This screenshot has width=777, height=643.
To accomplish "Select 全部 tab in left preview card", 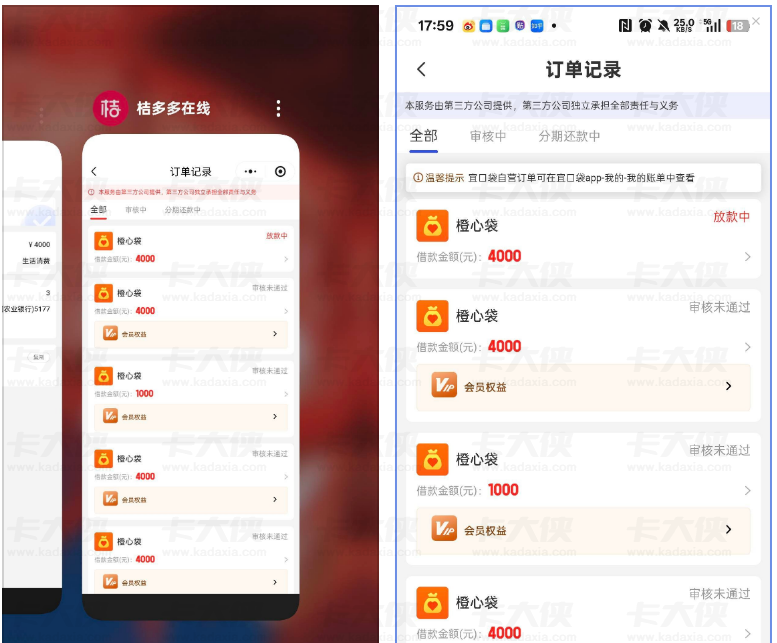I will pyautogui.click(x=98, y=210).
